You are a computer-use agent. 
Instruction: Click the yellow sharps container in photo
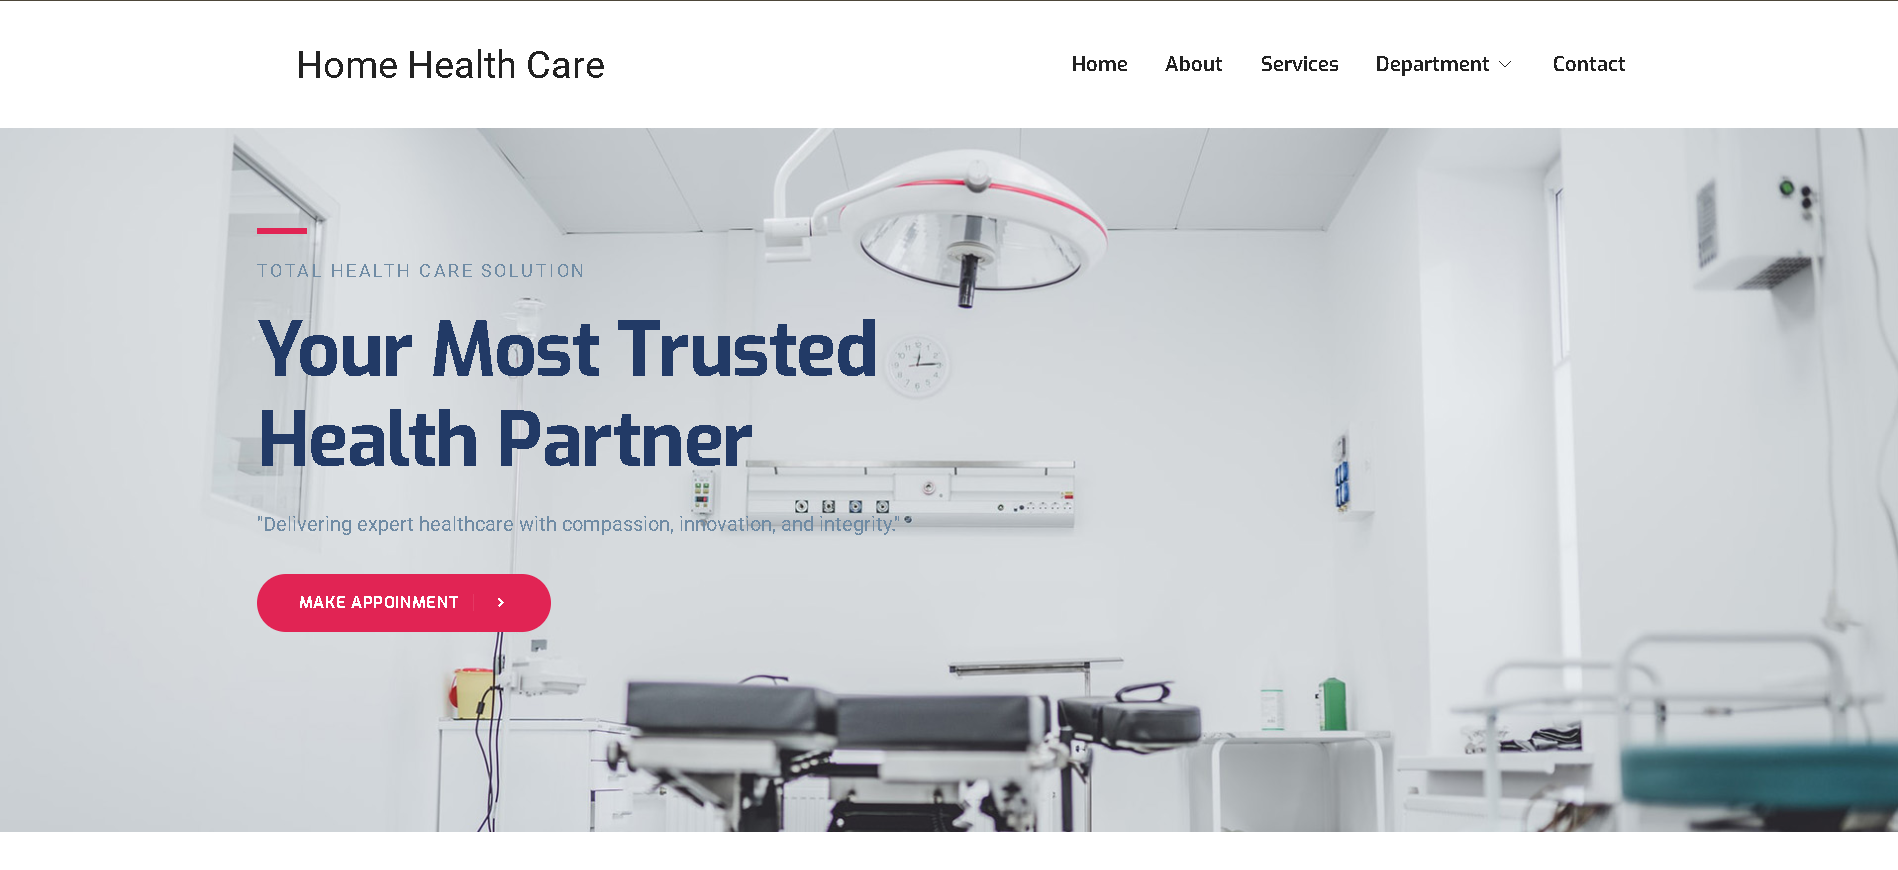[x=471, y=693]
